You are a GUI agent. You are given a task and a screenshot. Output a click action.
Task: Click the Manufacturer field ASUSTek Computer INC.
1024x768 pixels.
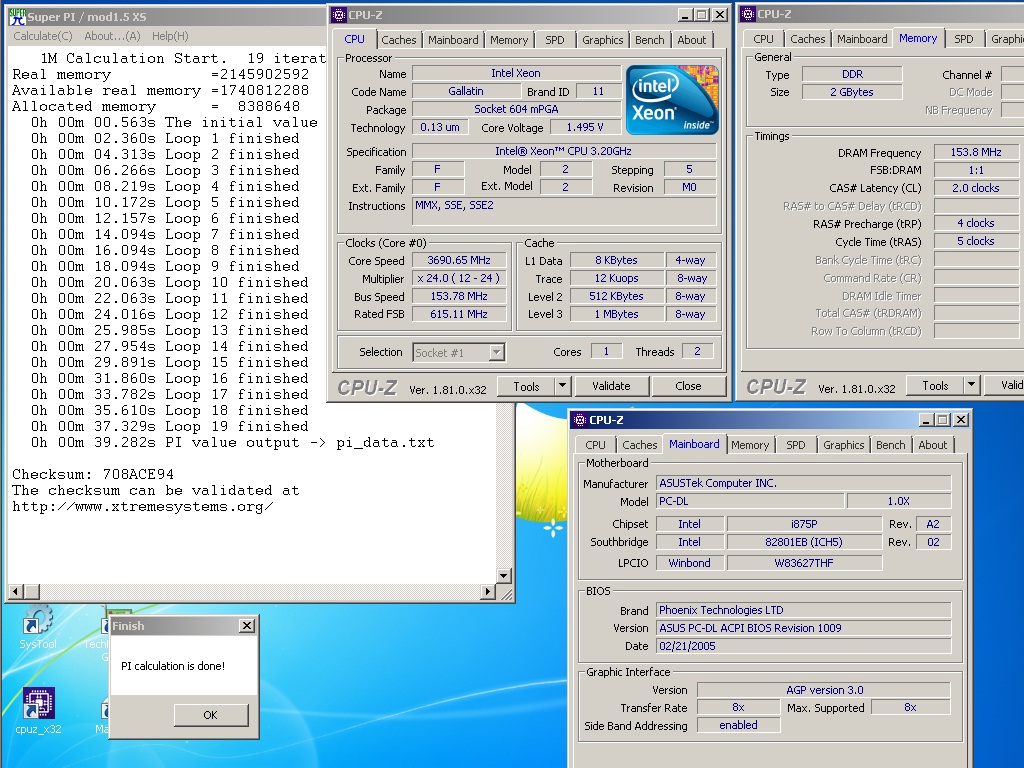(x=804, y=483)
